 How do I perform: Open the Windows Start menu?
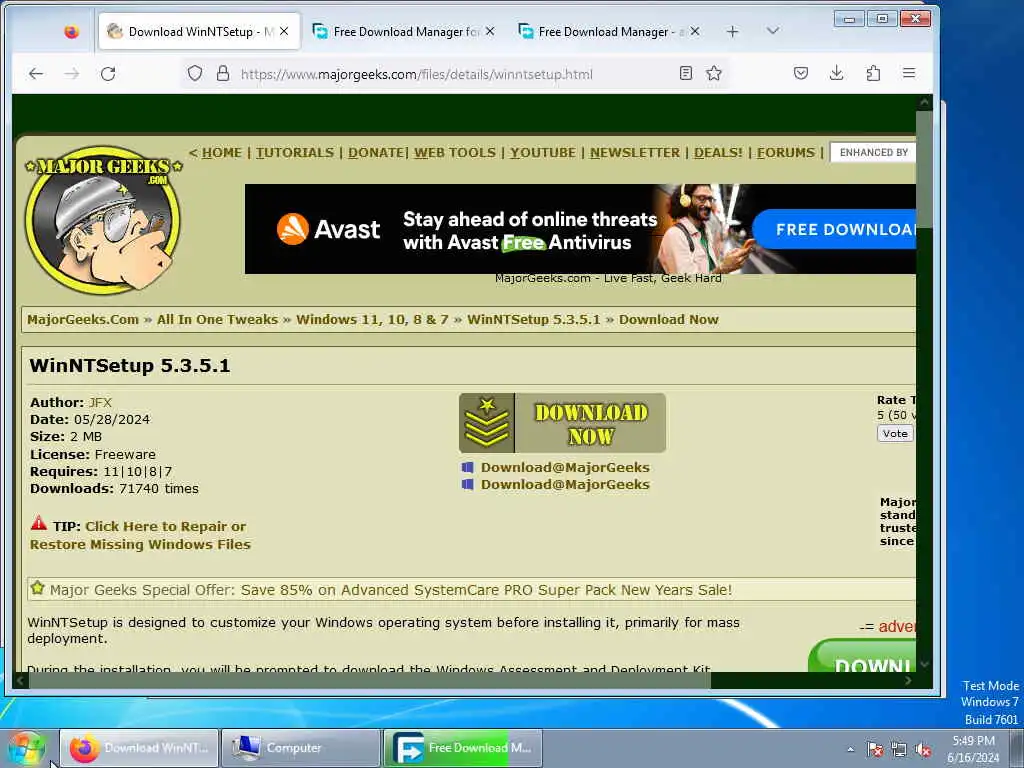point(27,748)
